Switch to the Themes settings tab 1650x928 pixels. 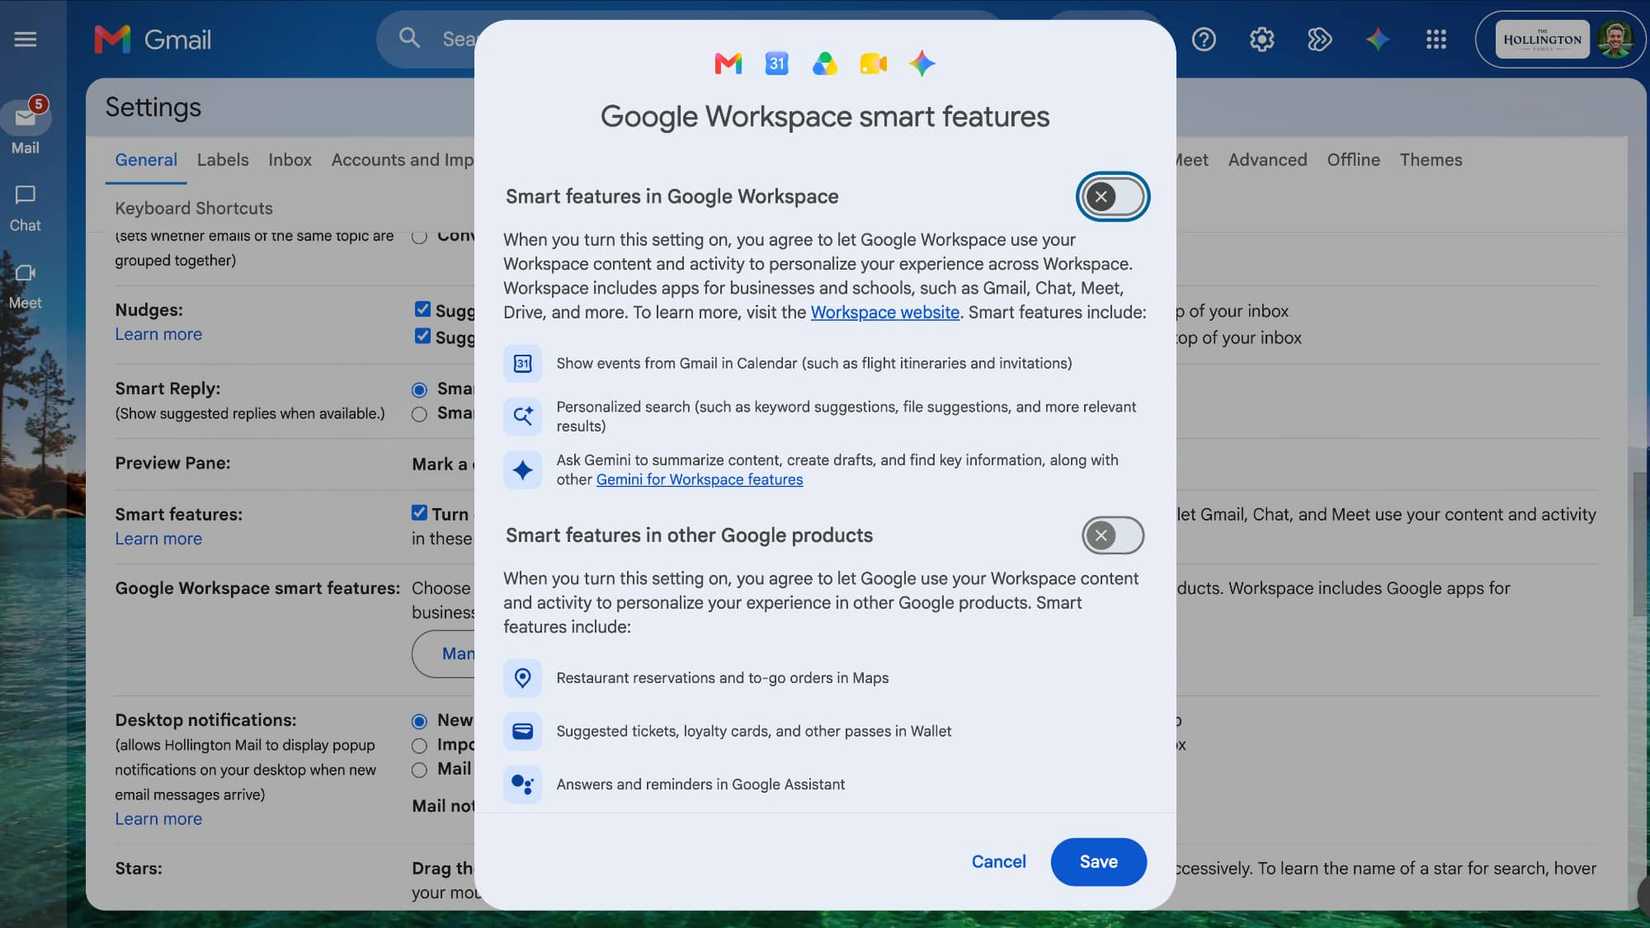click(1431, 160)
